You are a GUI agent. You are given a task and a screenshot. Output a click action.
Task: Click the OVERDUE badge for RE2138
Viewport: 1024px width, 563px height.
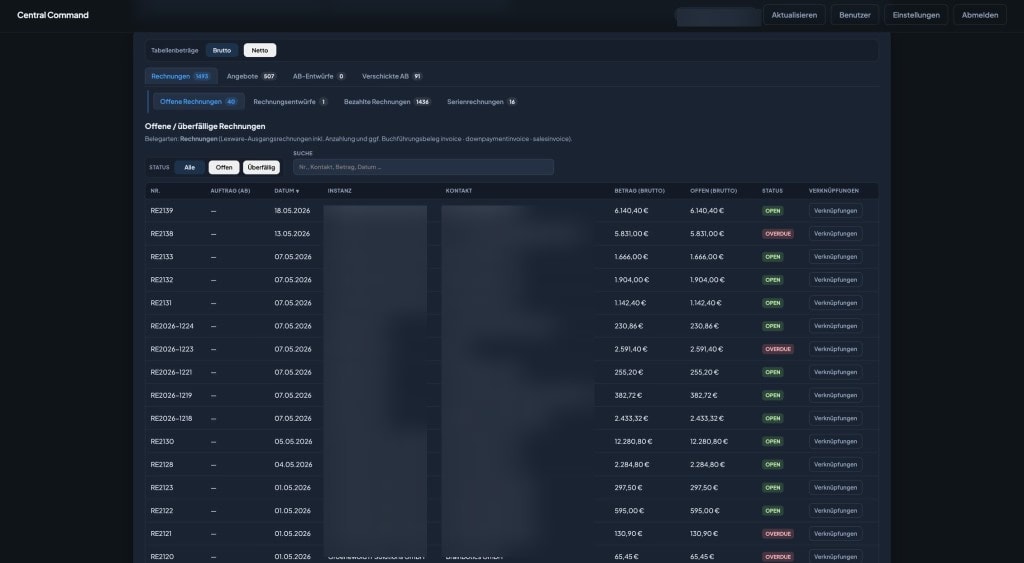pyautogui.click(x=778, y=234)
